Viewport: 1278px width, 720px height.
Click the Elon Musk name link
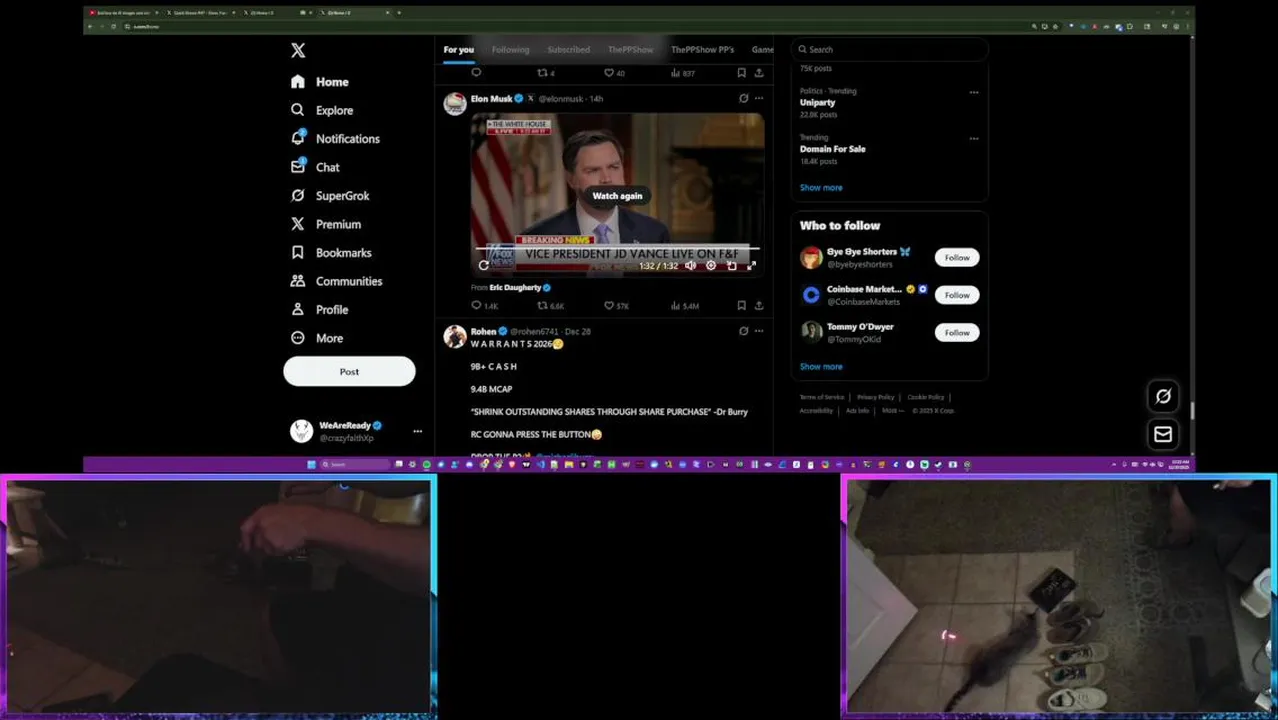(x=491, y=99)
